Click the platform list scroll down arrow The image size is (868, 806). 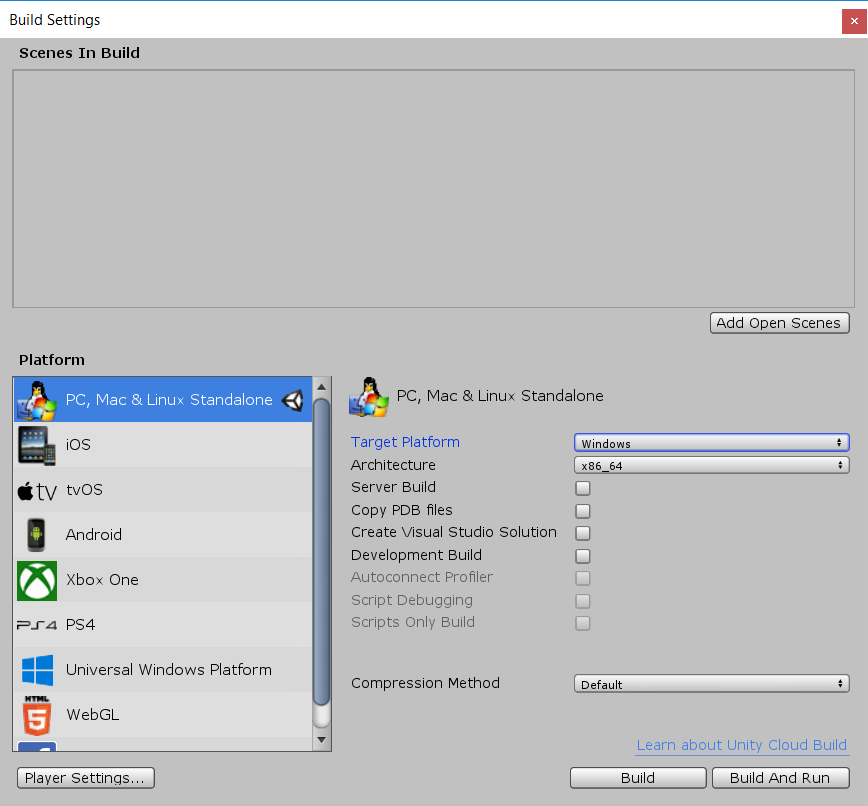point(321,740)
